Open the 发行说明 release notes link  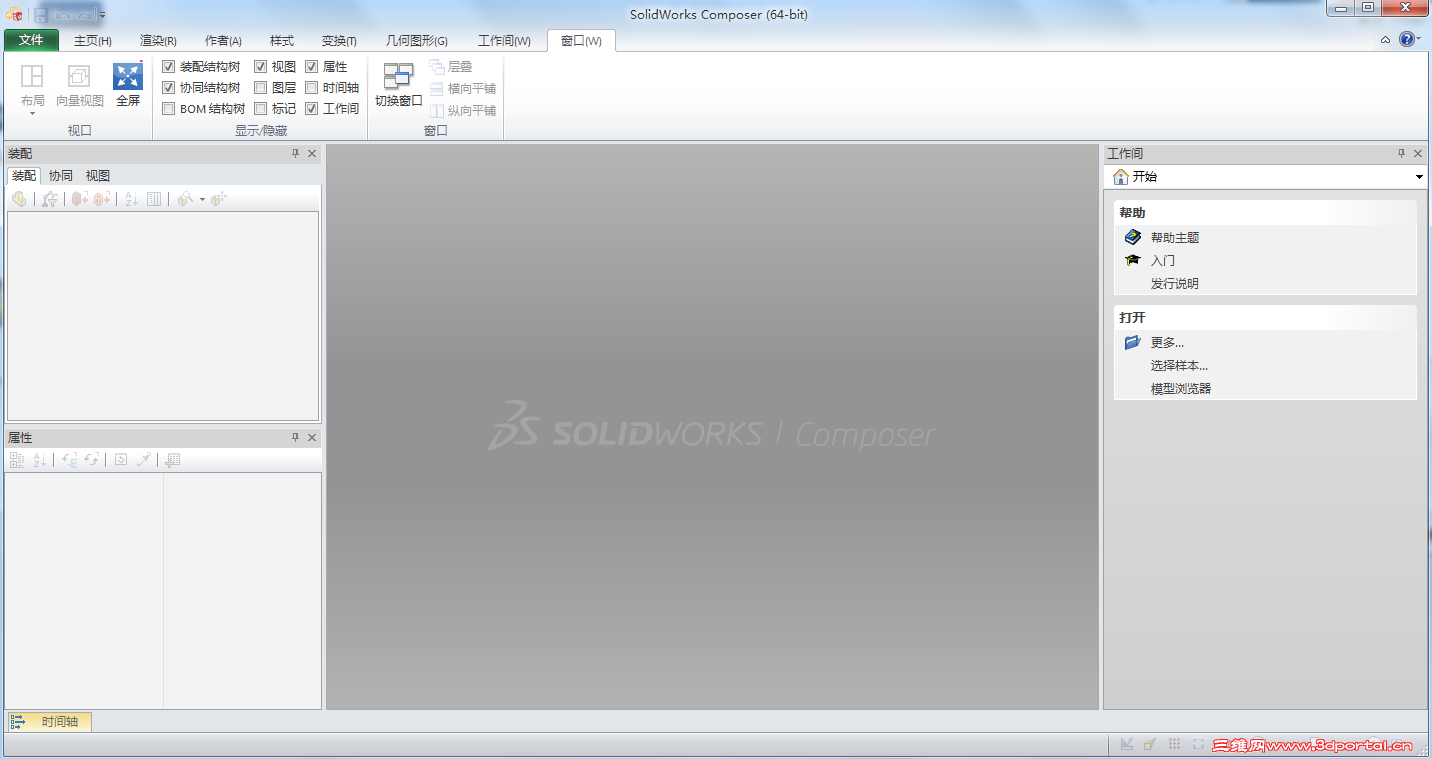[x=1174, y=284]
